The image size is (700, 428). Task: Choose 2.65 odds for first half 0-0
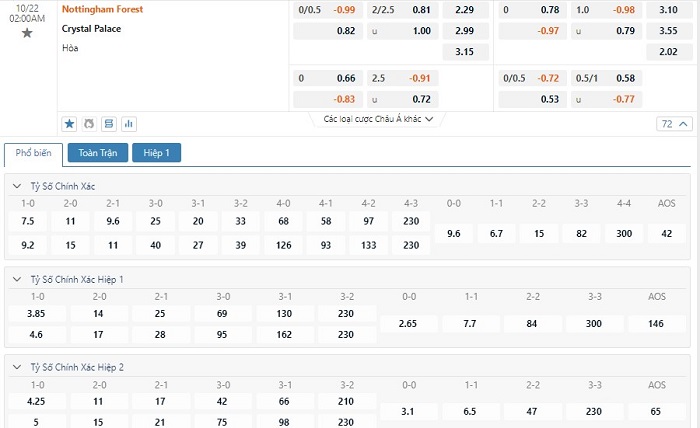(409, 324)
